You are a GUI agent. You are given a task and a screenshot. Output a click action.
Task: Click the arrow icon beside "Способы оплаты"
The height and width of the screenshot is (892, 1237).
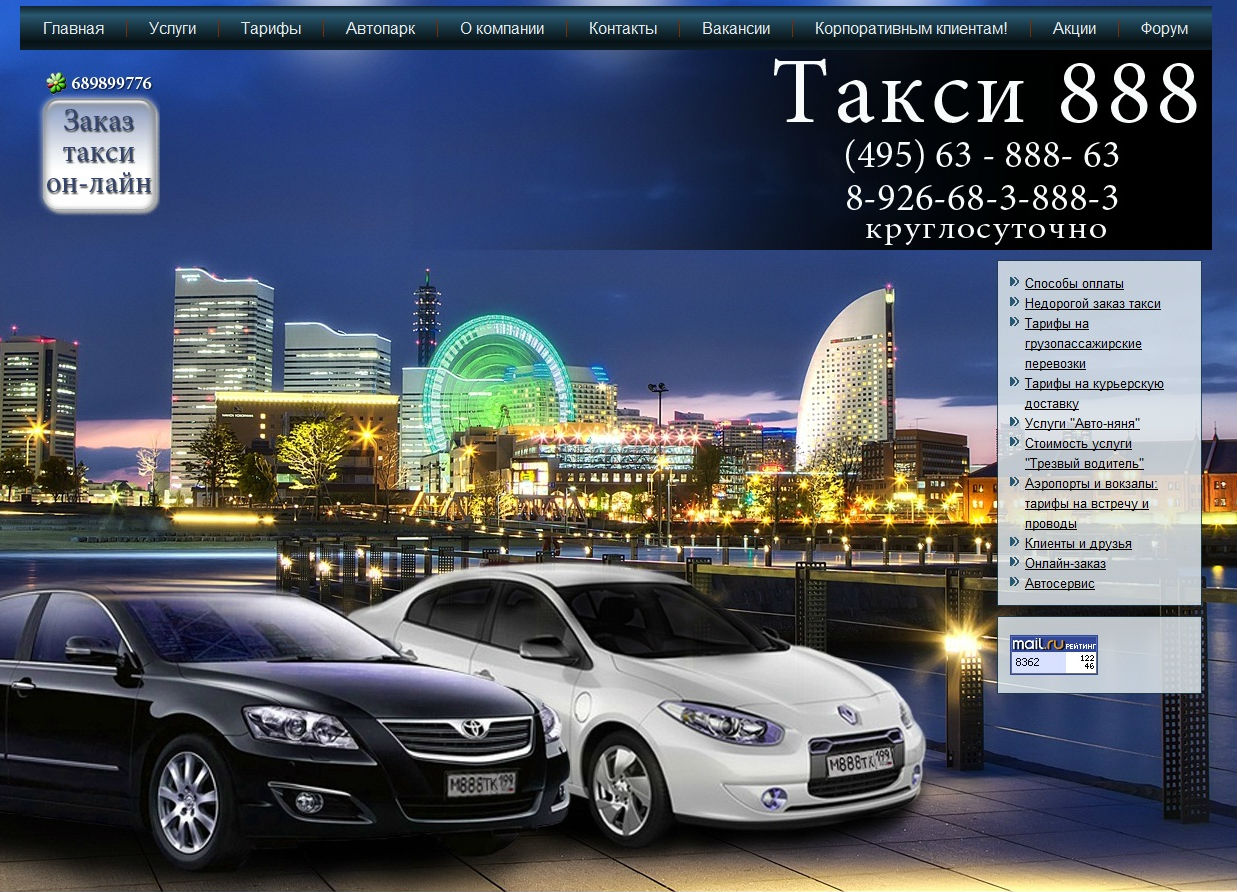pyautogui.click(x=1014, y=283)
